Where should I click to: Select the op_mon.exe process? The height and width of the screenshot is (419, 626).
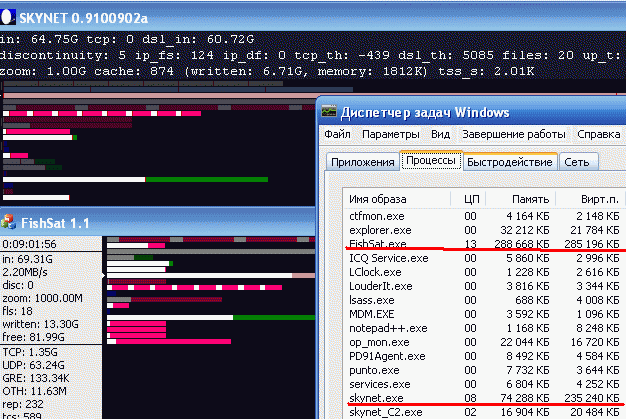click(x=484, y=342)
